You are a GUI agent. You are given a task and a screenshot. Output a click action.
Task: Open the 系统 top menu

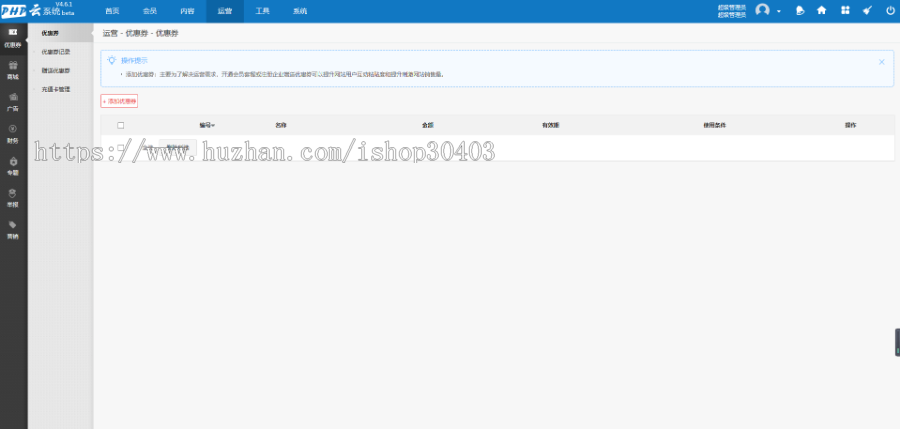pos(300,11)
